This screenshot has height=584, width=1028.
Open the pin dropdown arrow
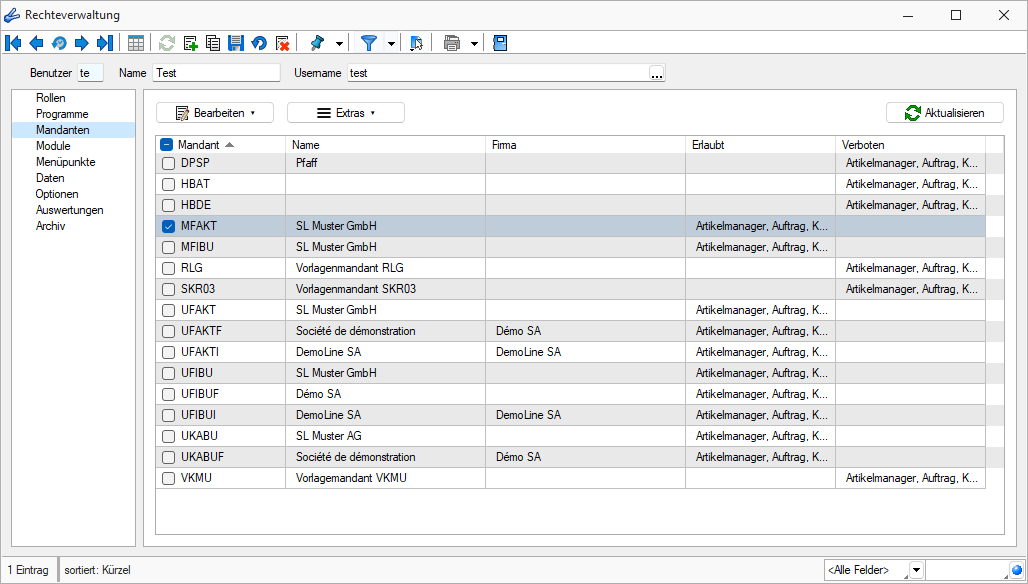coord(339,44)
